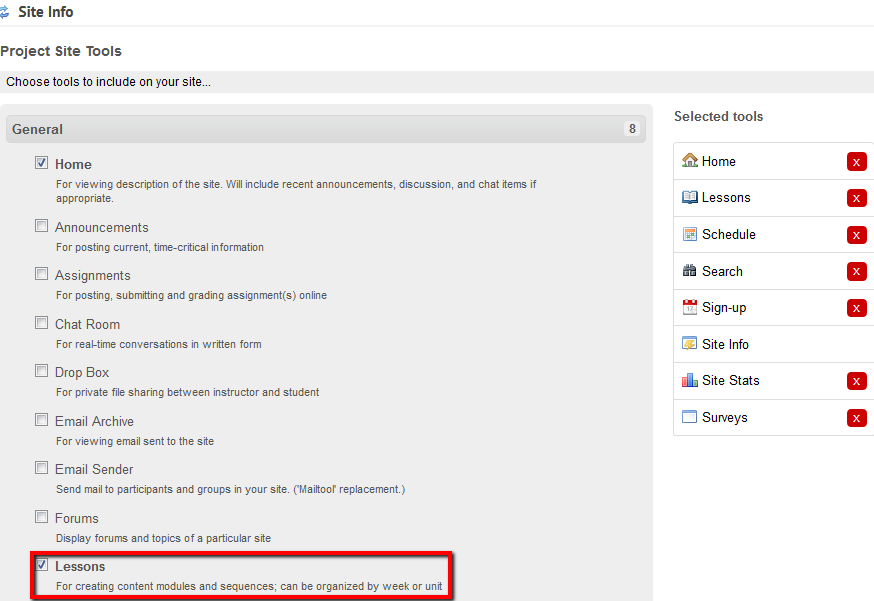This screenshot has height=601, width=874.
Task: Click the Site Info icon in Selected tools
Action: pyautogui.click(x=689, y=344)
